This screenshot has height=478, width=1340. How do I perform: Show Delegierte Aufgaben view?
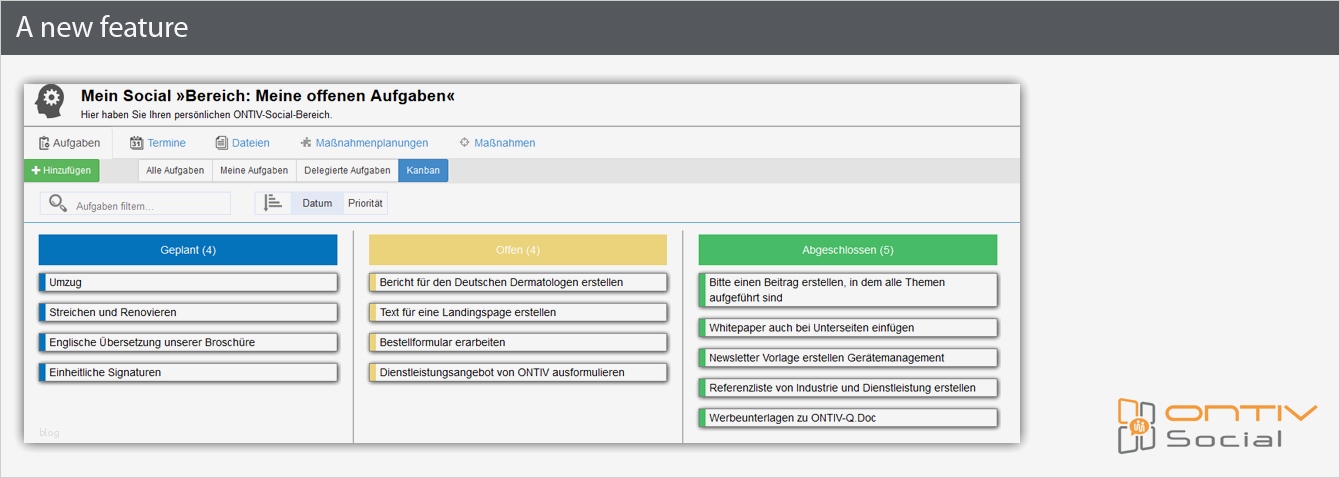tap(347, 171)
